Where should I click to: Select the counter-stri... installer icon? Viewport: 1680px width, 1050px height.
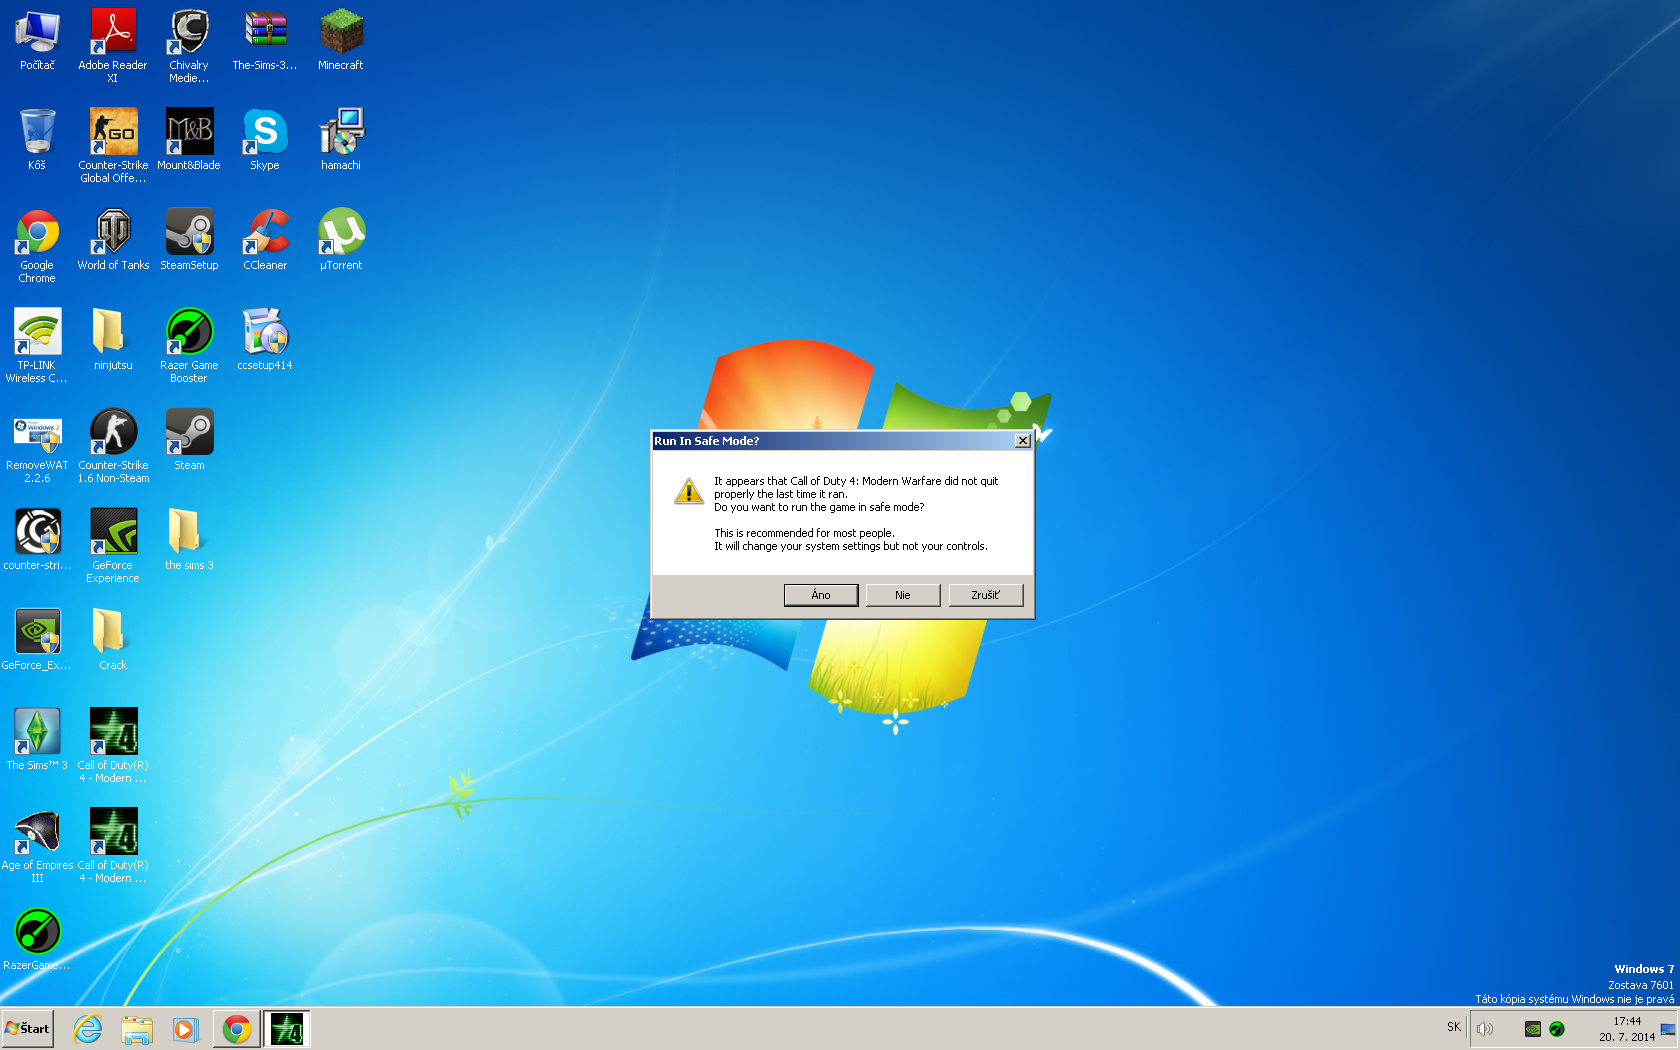pos(37,540)
